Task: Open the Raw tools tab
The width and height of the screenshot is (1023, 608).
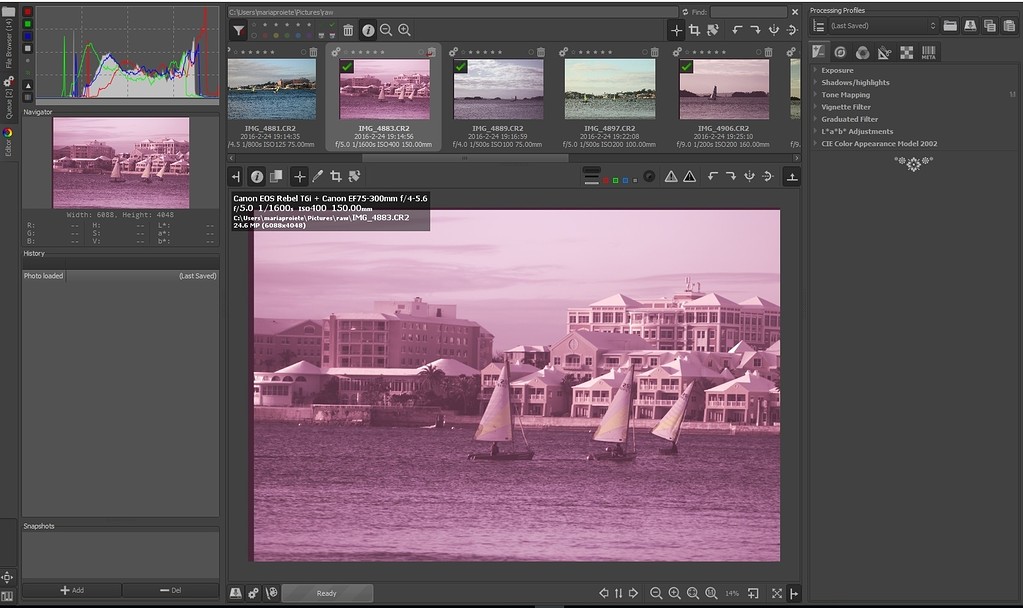Action: 908,50
